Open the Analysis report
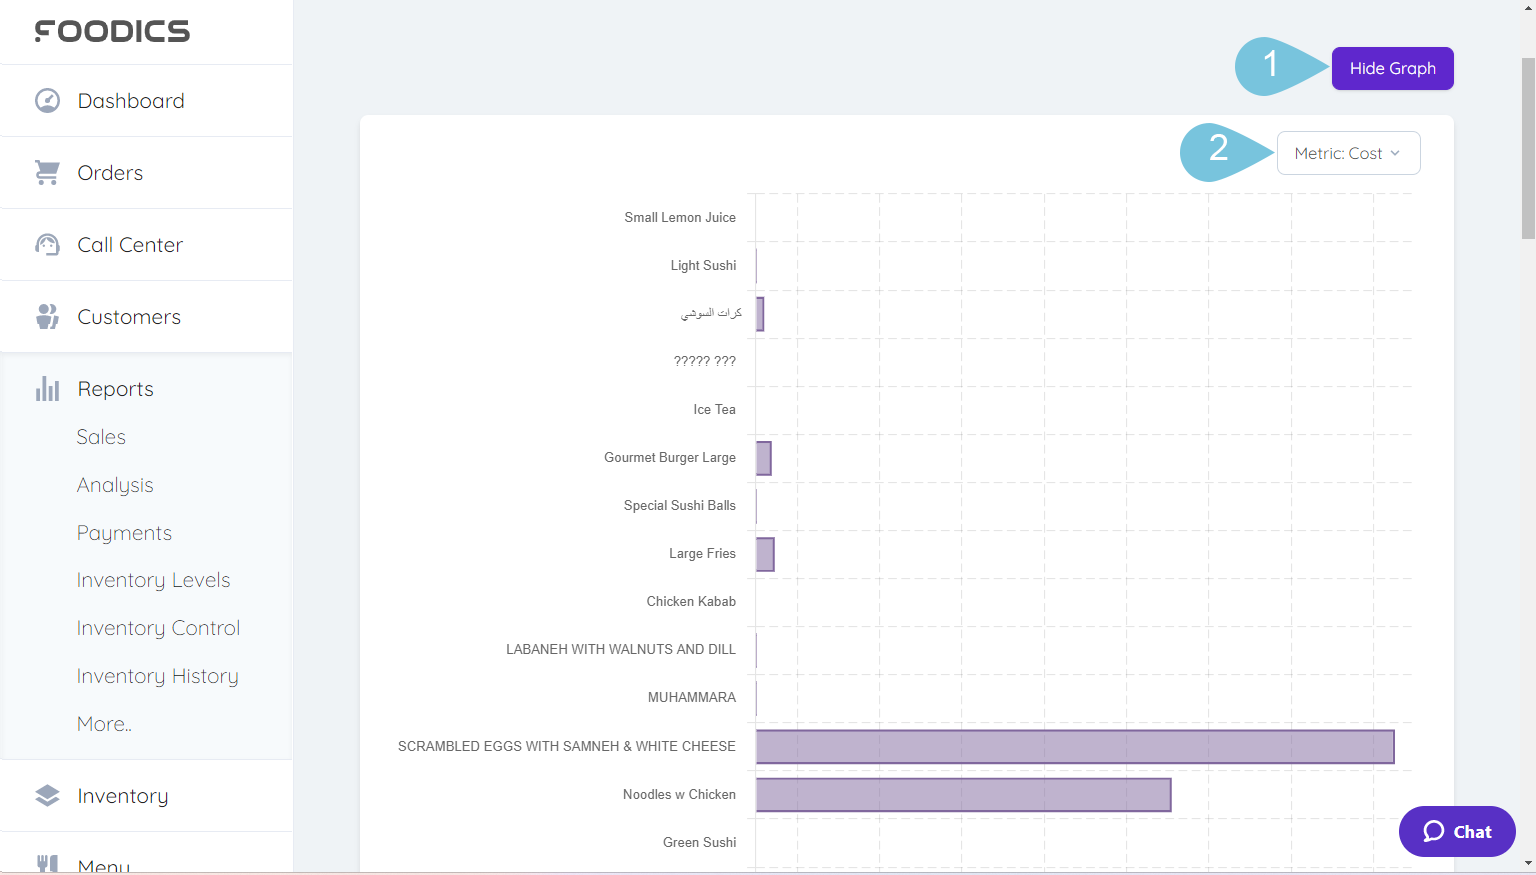Screen dimensions: 1536x875 [115, 485]
